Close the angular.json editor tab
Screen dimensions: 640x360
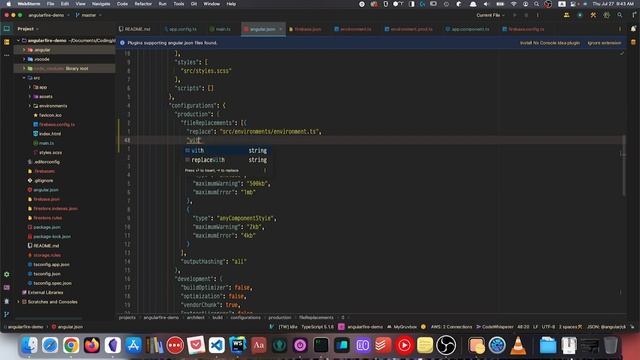tap(280, 29)
